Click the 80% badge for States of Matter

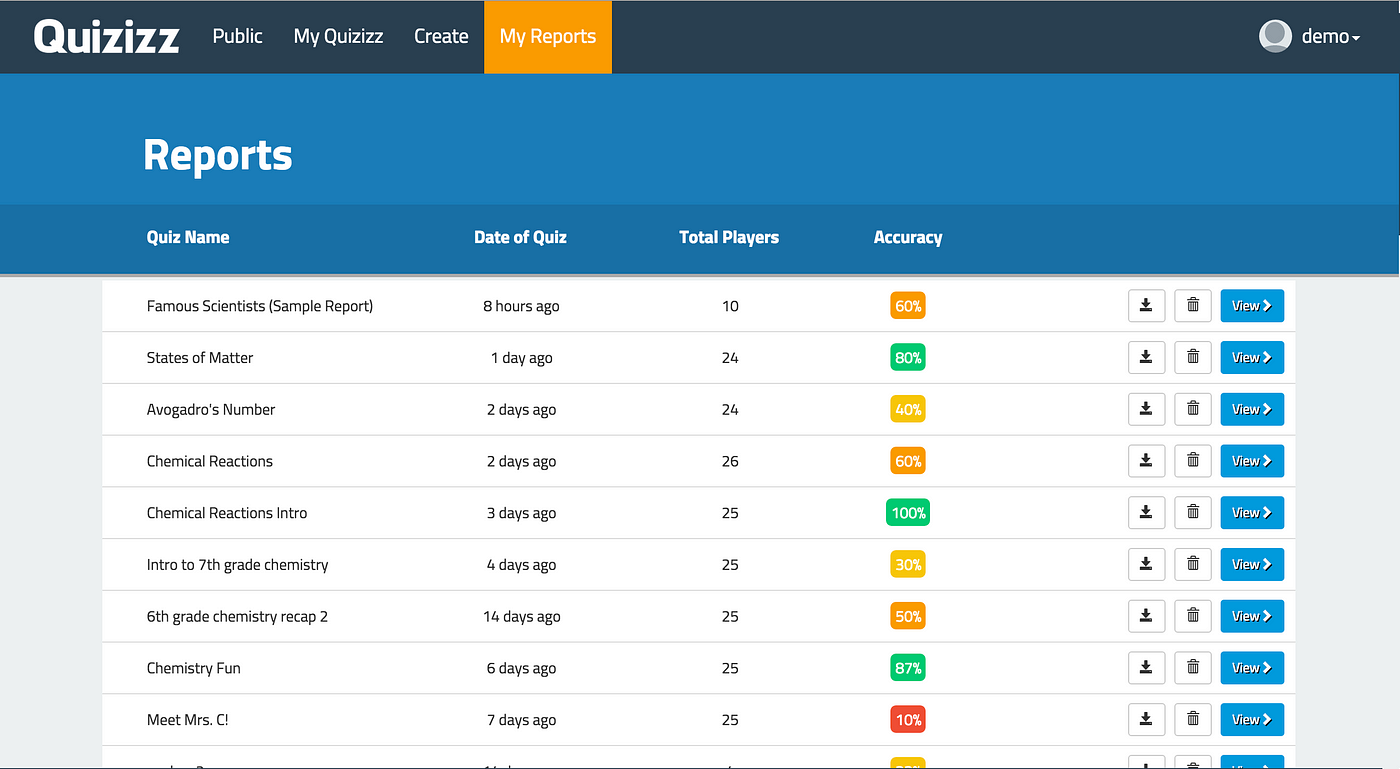pos(908,357)
